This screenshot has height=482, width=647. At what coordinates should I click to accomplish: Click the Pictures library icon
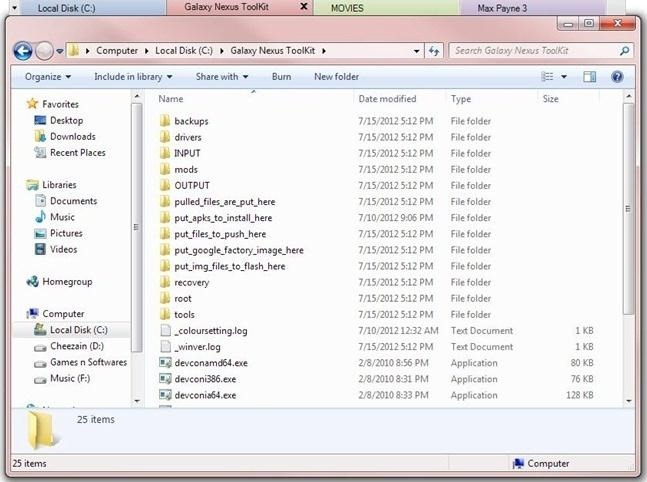[x=40, y=233]
